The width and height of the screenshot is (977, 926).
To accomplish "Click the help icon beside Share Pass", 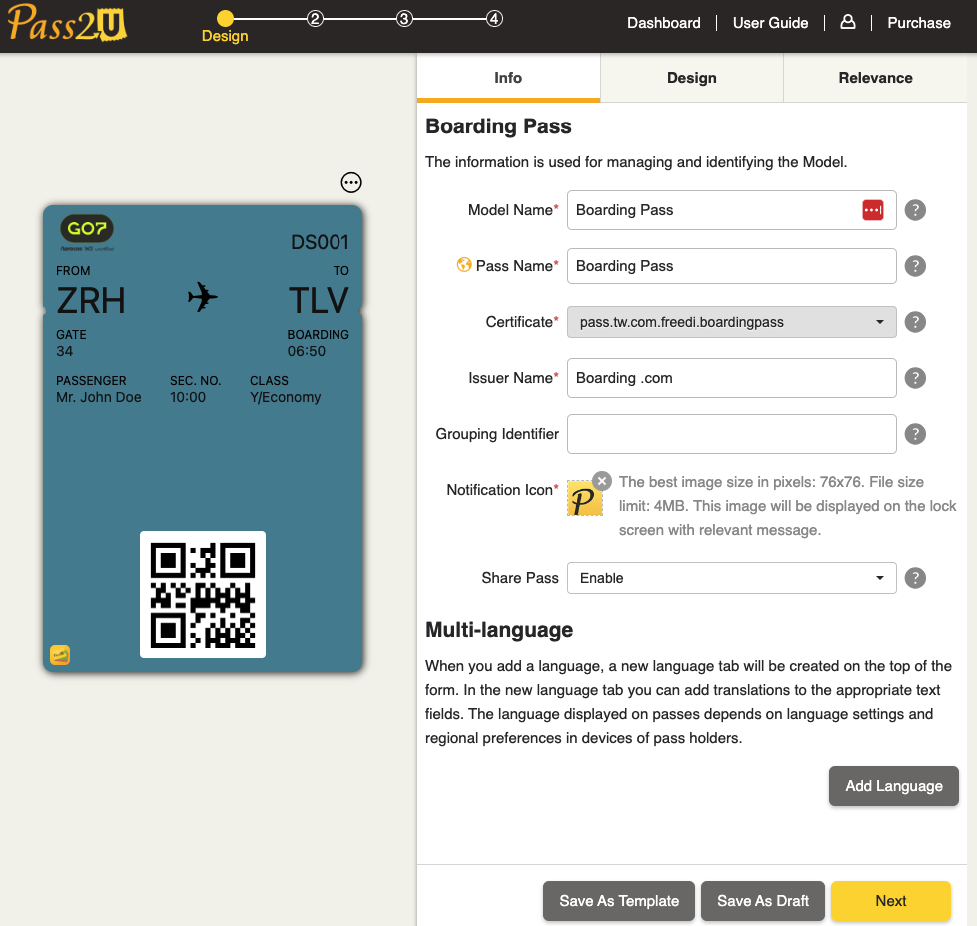I will pos(915,578).
